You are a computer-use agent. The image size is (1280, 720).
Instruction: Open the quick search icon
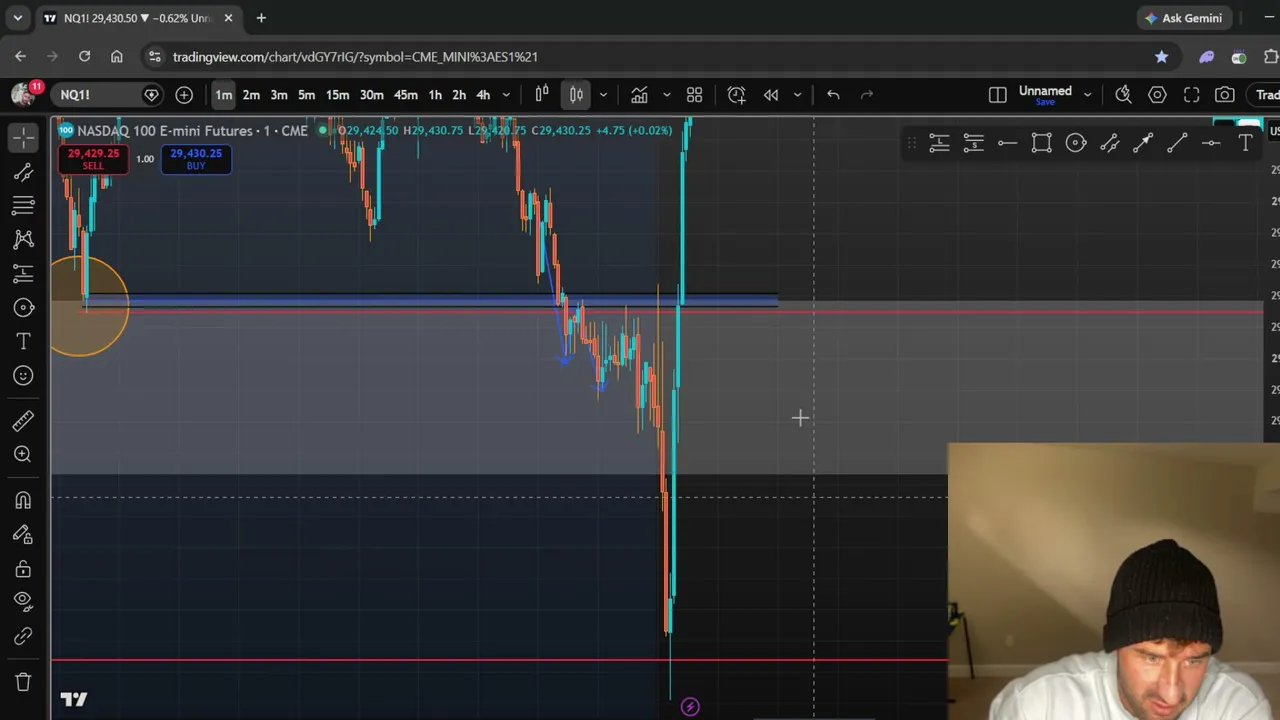[1124, 95]
